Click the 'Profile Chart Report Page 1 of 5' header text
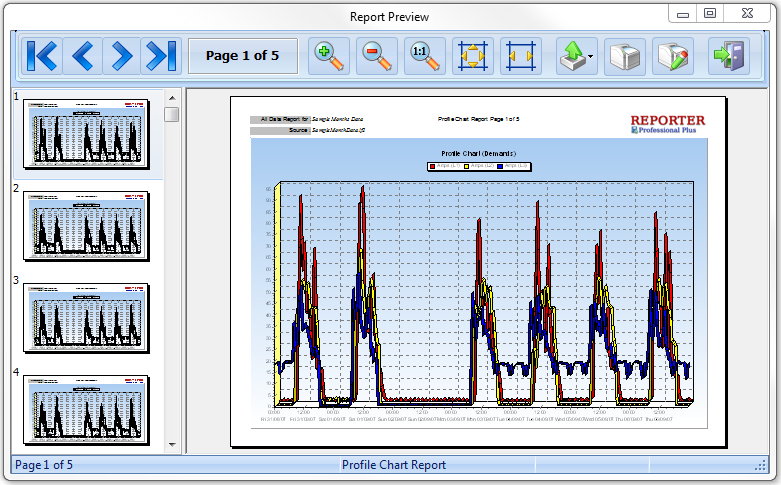Screen dimensions: 781x485 [478, 119]
